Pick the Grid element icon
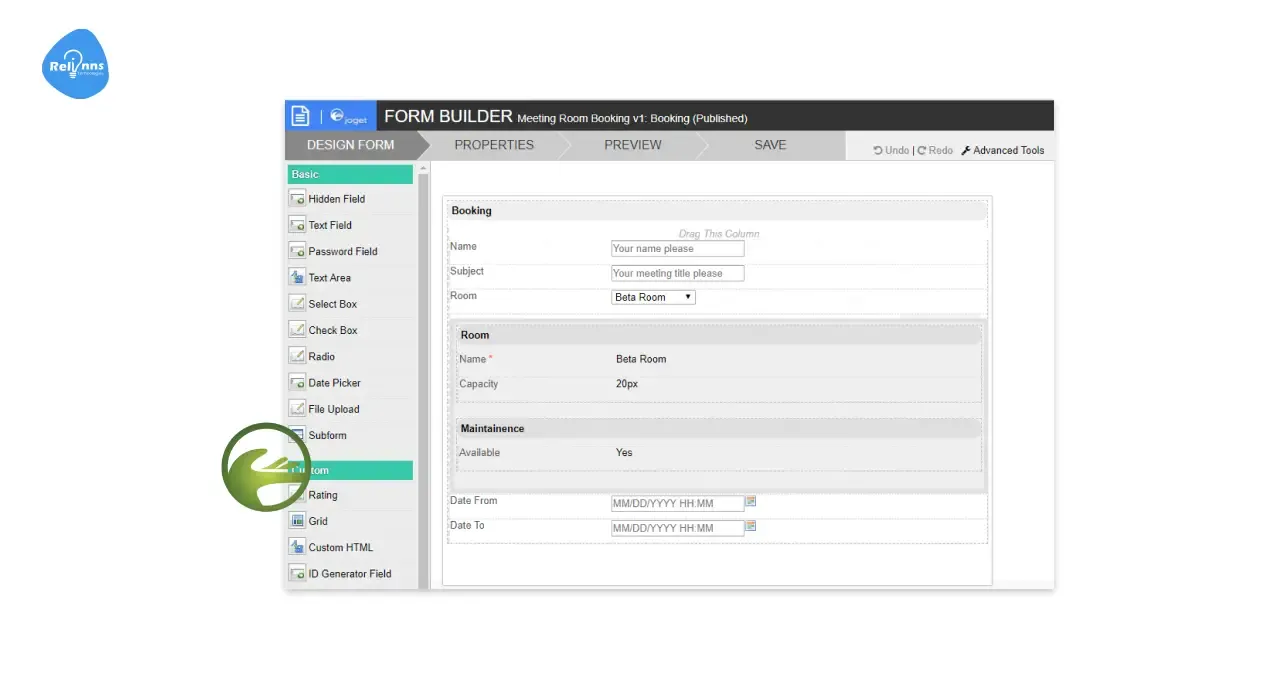The width and height of the screenshot is (1280, 686). [x=297, y=520]
